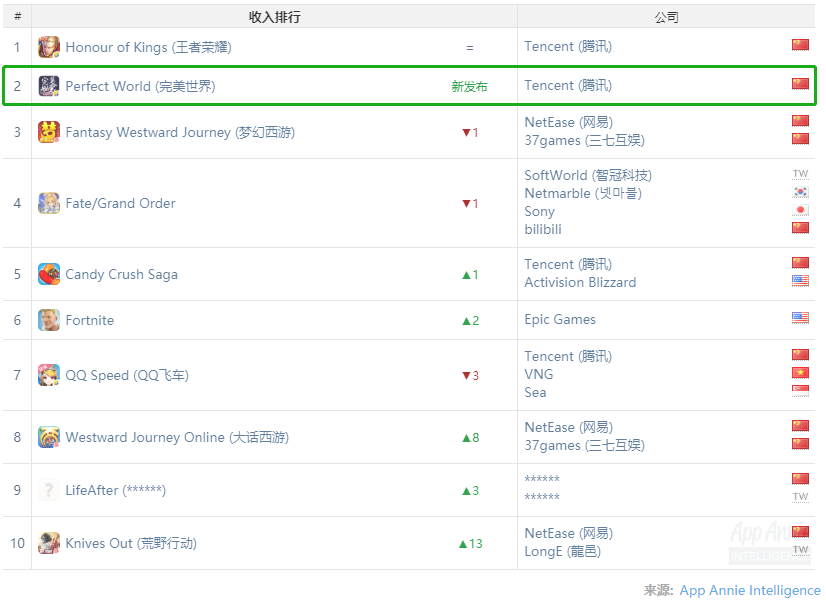
Task: Click the 收入排行 column header
Action: click(274, 17)
